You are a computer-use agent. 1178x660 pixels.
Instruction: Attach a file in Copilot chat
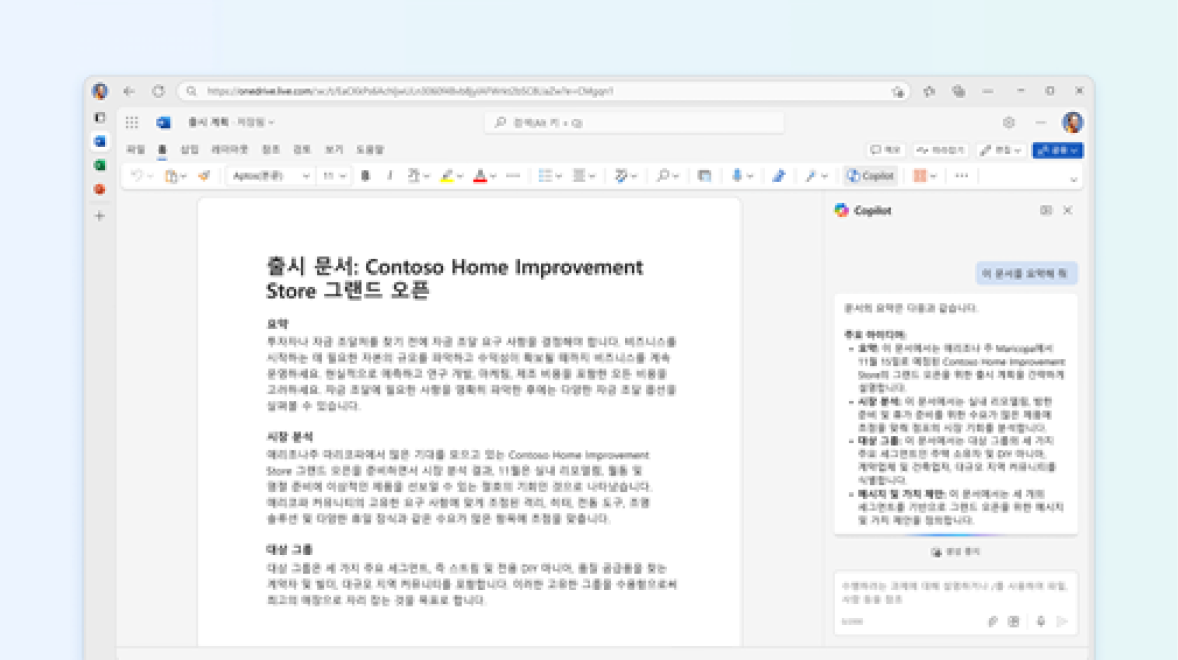[x=992, y=622]
